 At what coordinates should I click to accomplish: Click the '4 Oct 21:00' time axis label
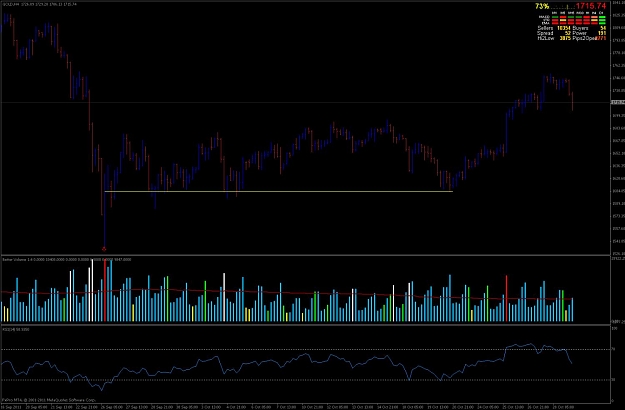point(236,407)
